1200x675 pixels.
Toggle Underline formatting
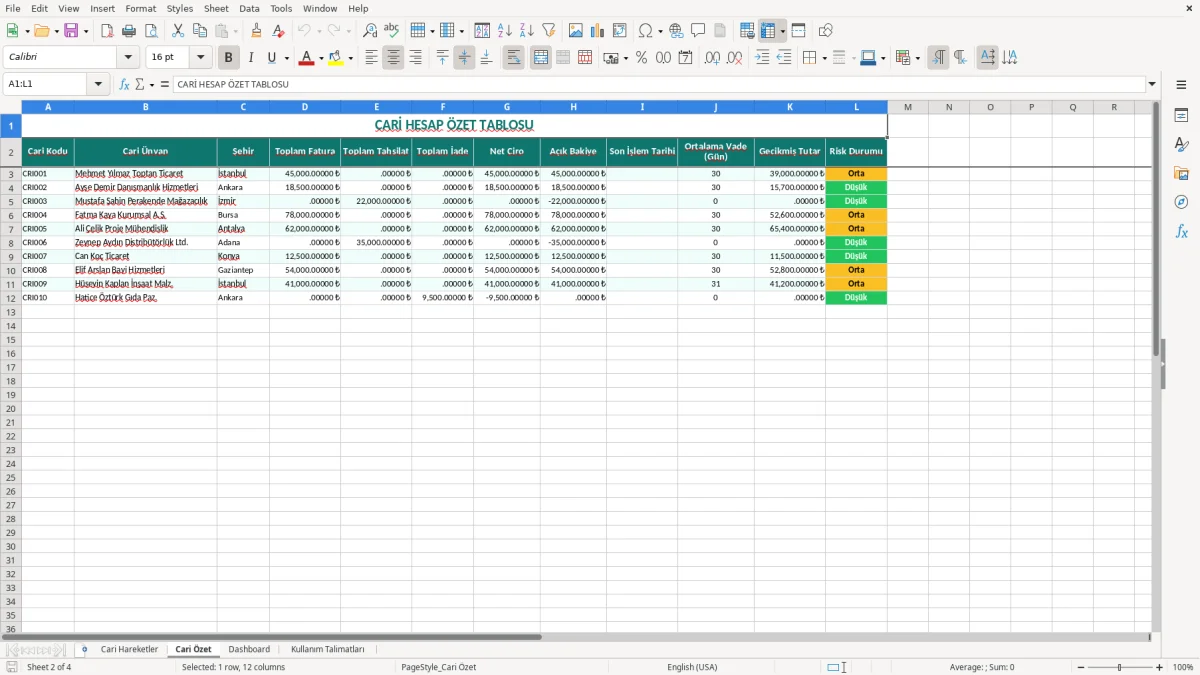click(x=271, y=58)
